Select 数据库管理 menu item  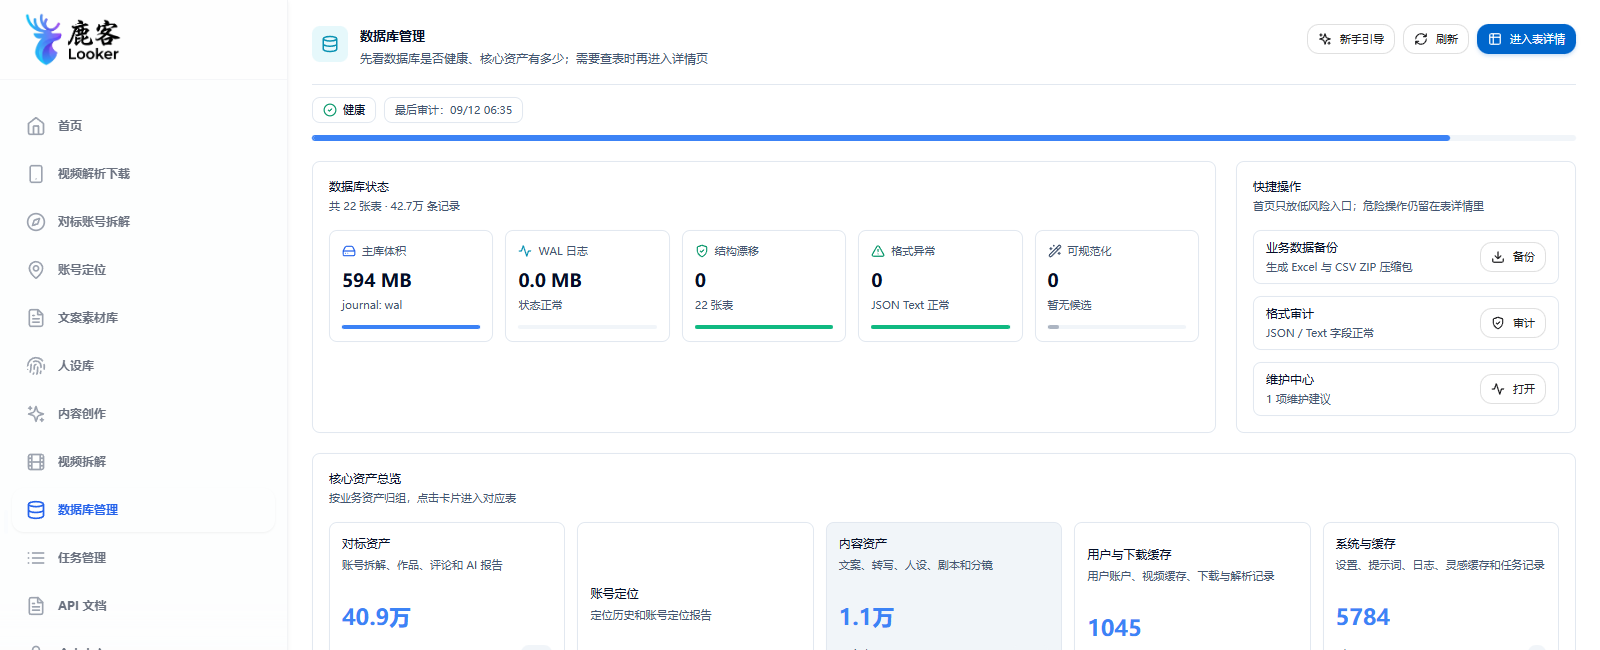pos(144,510)
